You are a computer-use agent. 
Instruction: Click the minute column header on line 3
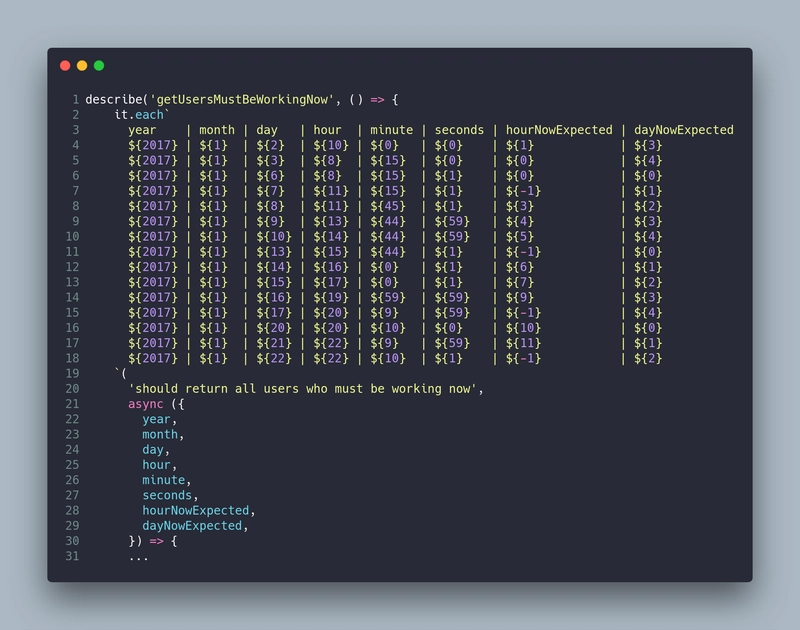tap(391, 130)
